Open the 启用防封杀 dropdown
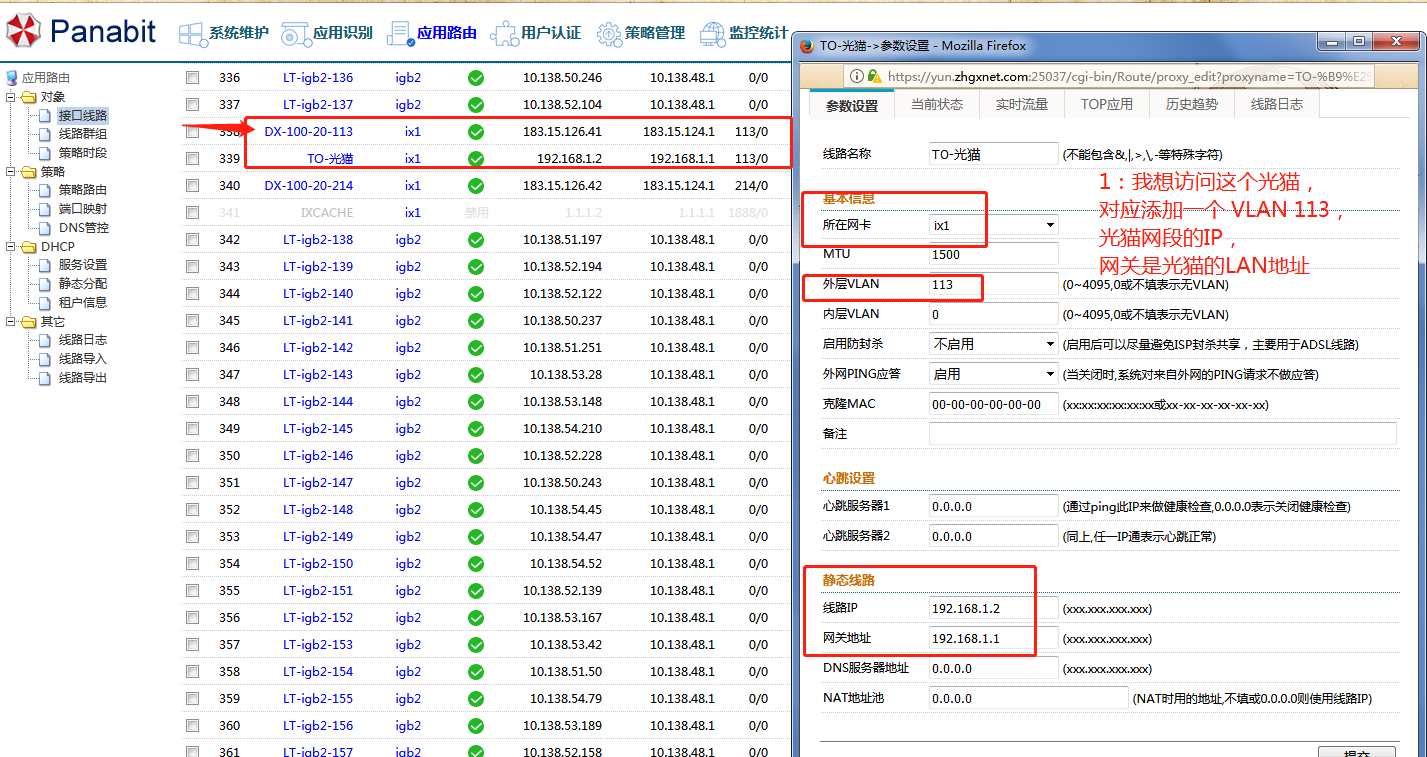Screen dimensions: 1427x757 [x=993, y=344]
